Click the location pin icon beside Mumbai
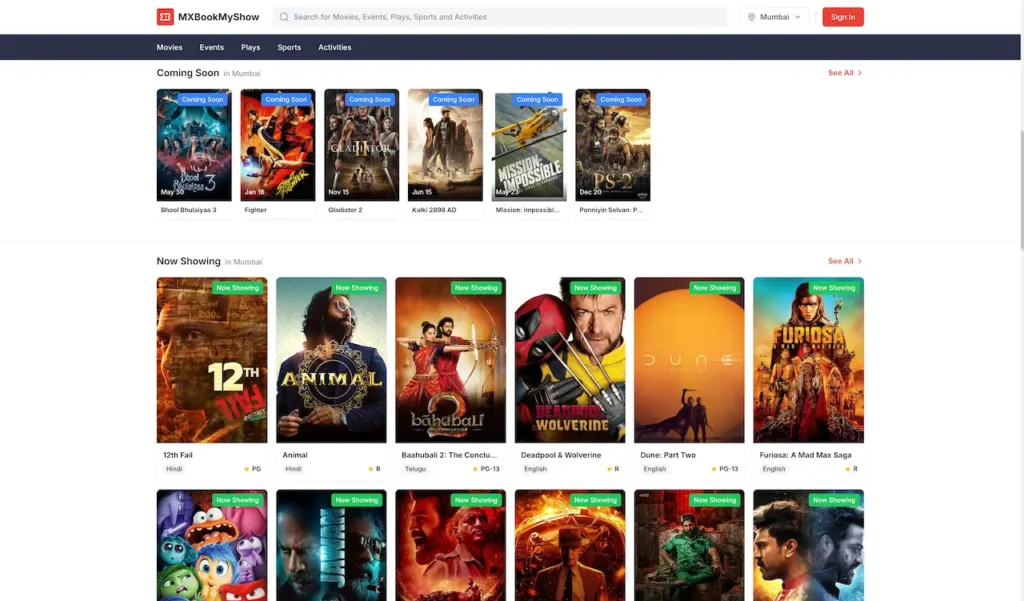 751,17
